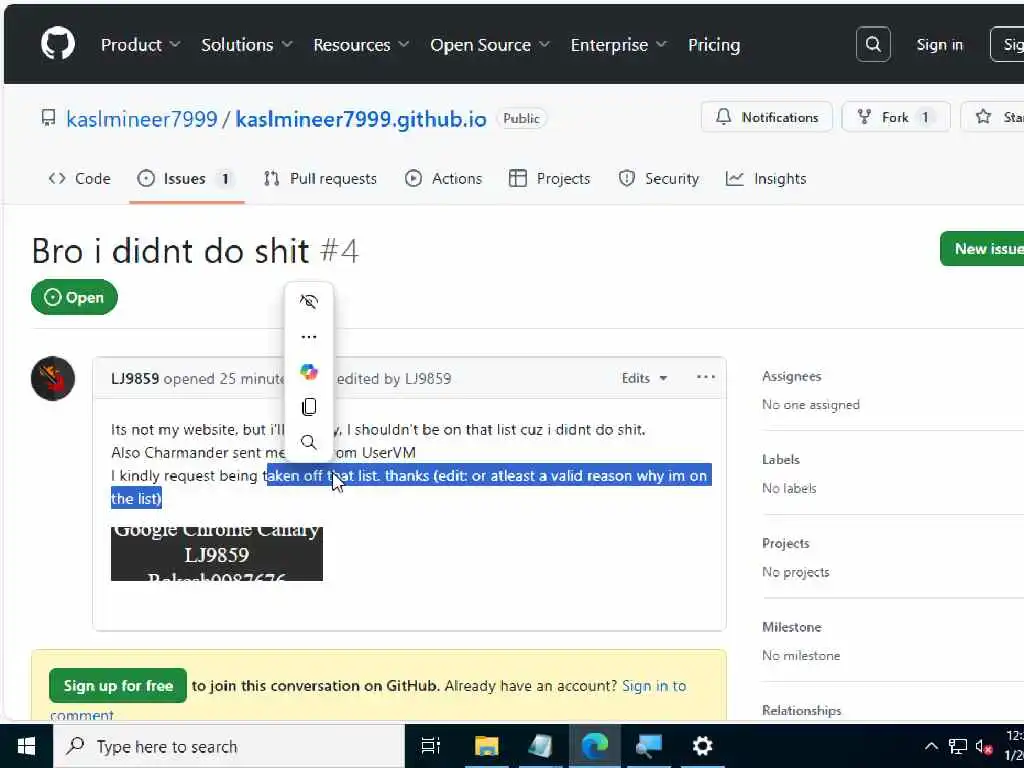Image resolution: width=1024 pixels, height=768 pixels.
Task: Open the Edits history dropdown
Action: [644, 378]
